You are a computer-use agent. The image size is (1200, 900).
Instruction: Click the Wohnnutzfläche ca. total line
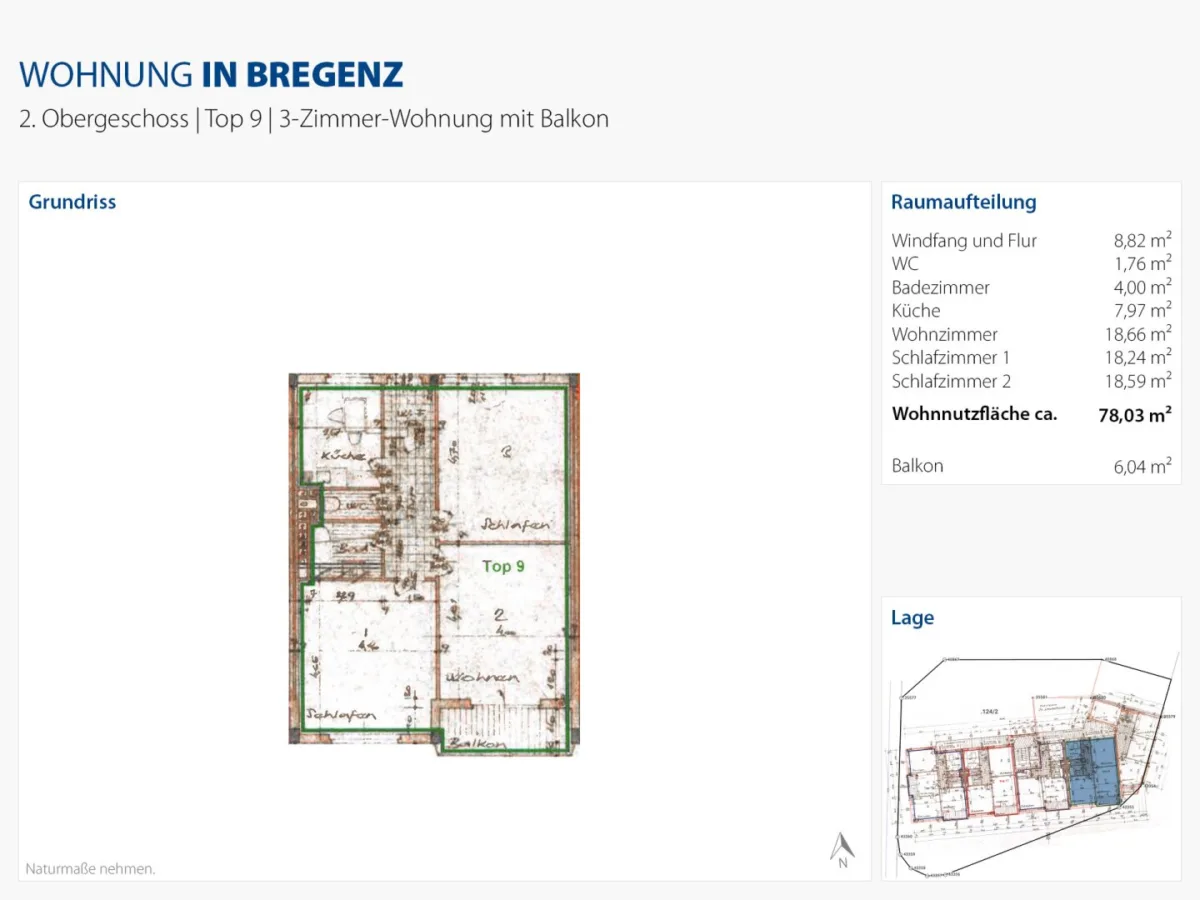pyautogui.click(x=1031, y=414)
